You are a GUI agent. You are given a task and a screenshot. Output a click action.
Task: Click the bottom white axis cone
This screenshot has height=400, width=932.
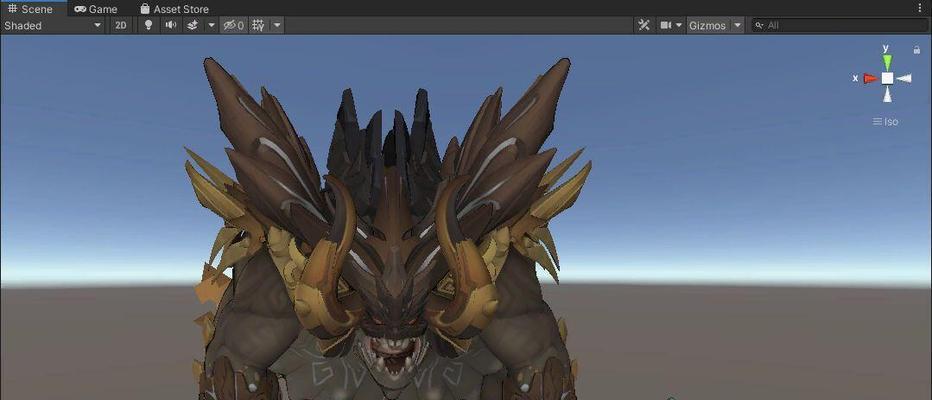[887, 95]
